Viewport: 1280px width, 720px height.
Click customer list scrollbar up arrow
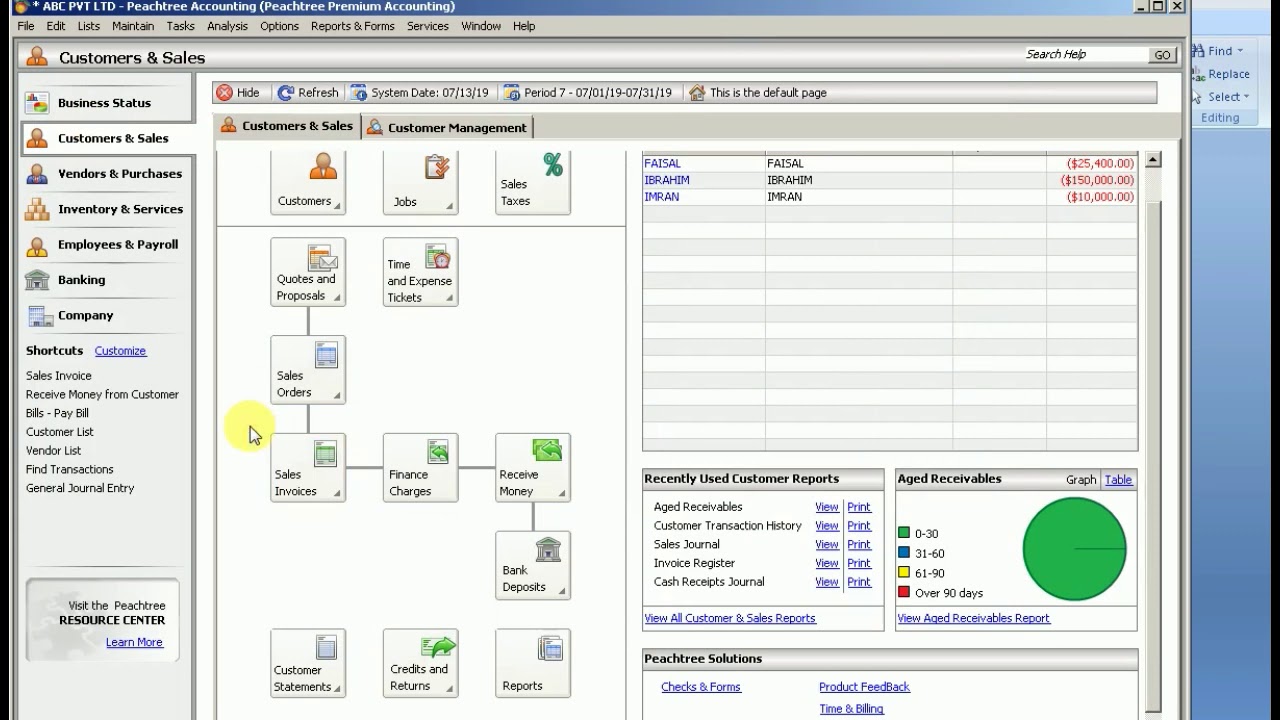(1152, 160)
